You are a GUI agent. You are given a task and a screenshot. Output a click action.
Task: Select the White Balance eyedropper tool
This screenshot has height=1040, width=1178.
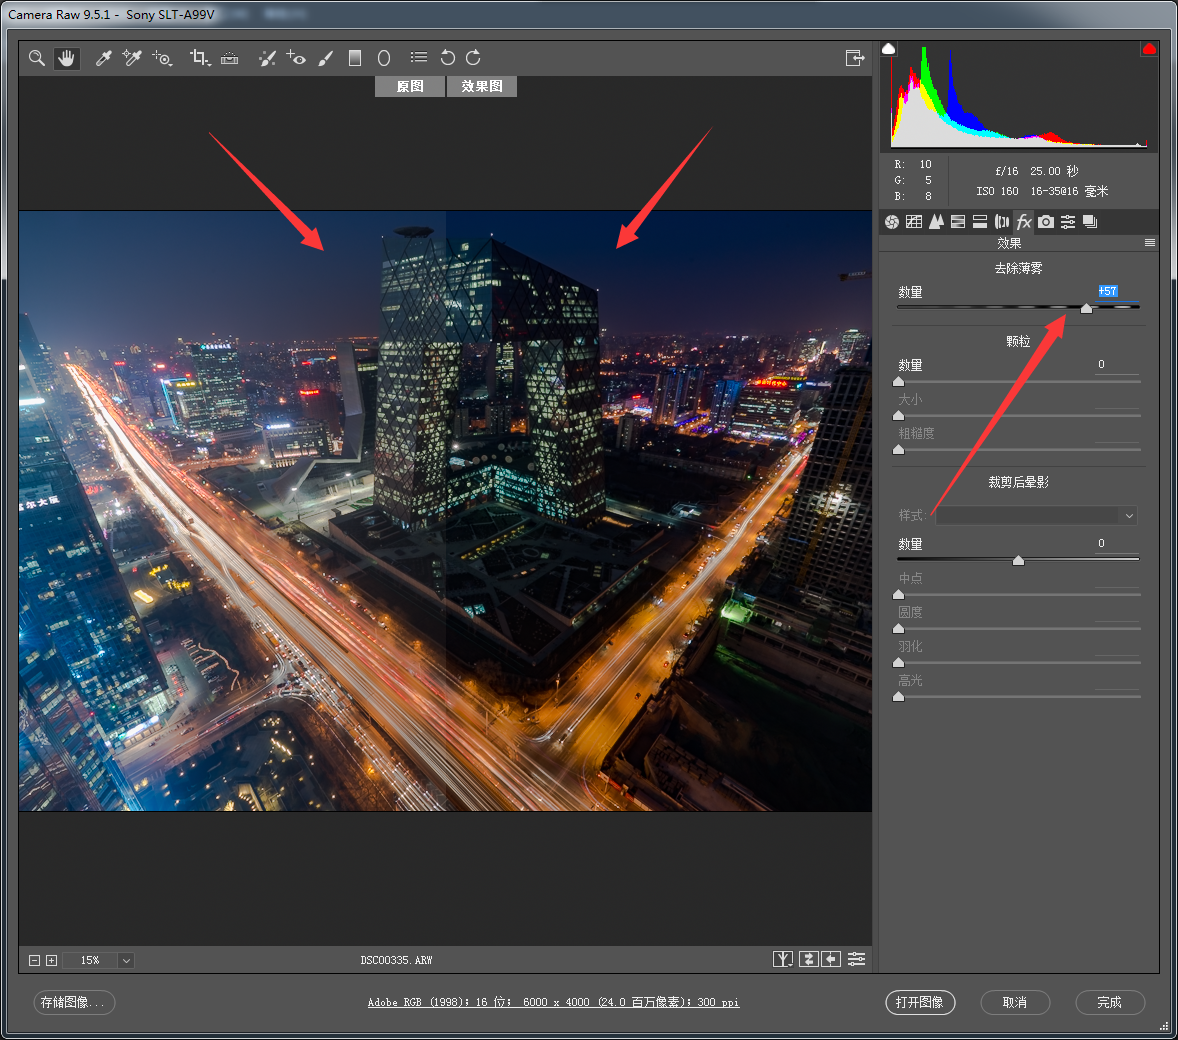tap(103, 58)
